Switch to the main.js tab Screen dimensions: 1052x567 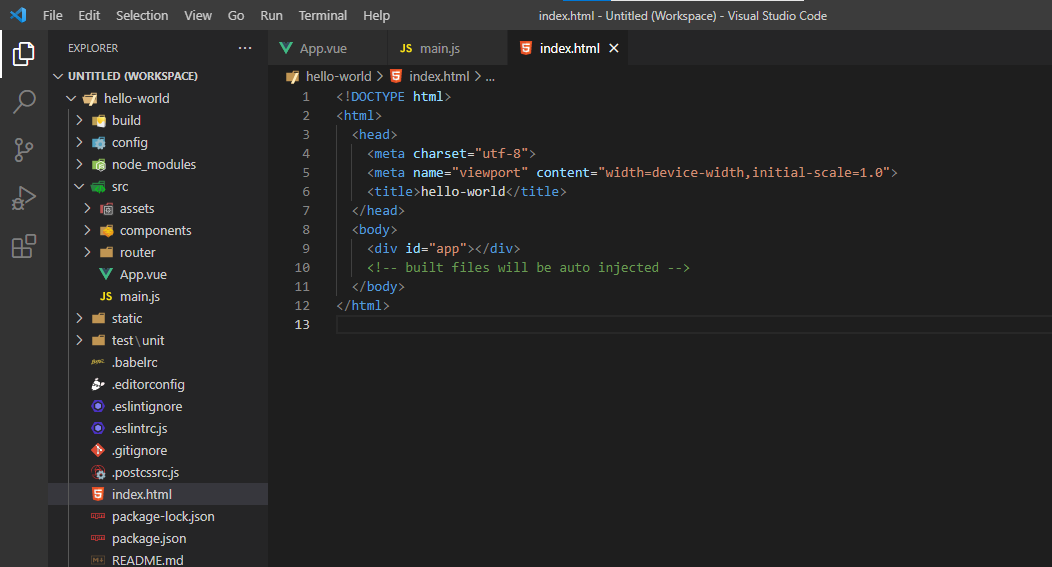tap(440, 48)
